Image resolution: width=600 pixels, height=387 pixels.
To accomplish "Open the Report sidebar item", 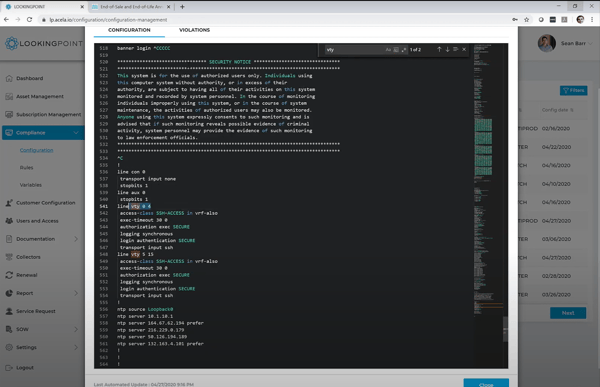I will pos(24,293).
